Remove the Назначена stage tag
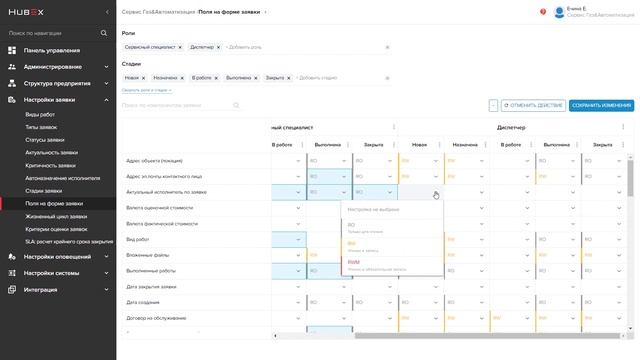Screen dimensions: 640x360 [182, 78]
